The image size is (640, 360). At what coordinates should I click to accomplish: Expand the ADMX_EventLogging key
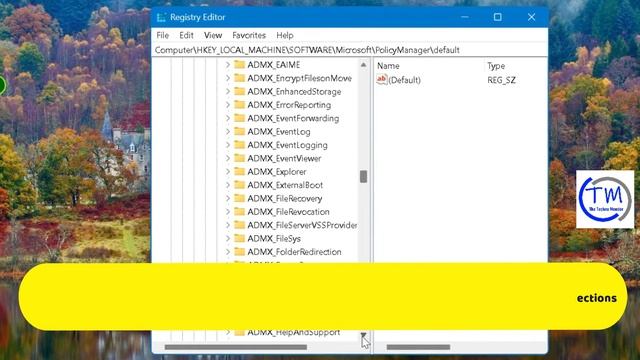228,145
